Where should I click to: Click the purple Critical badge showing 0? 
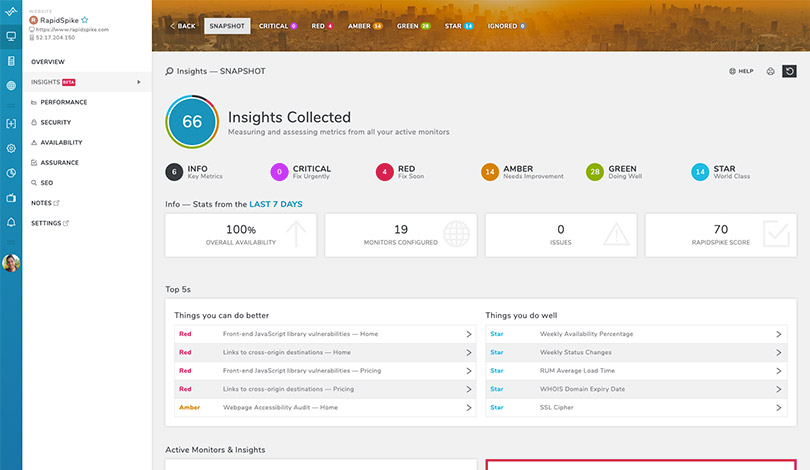click(279, 172)
